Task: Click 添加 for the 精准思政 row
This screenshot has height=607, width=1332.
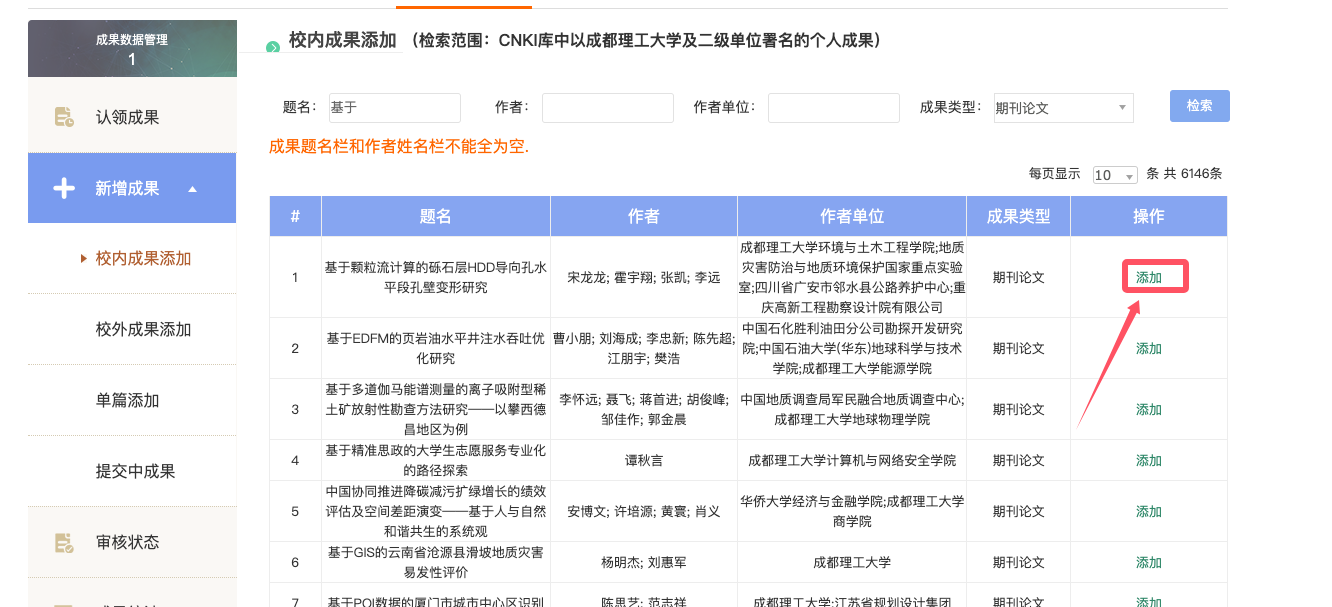Action: tap(1149, 461)
